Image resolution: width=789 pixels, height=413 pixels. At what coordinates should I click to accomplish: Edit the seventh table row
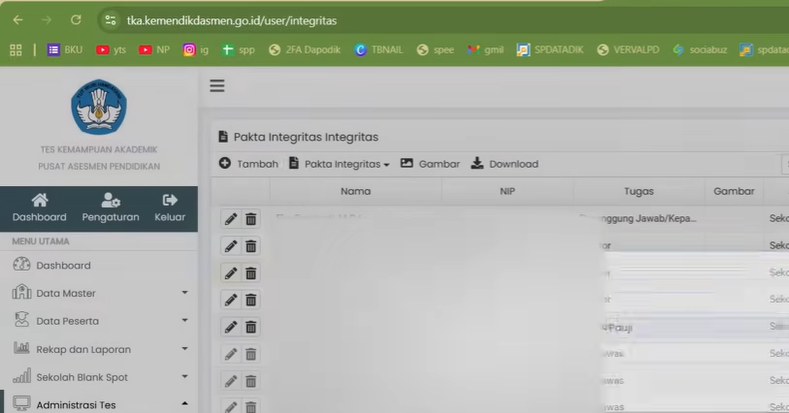click(231, 381)
